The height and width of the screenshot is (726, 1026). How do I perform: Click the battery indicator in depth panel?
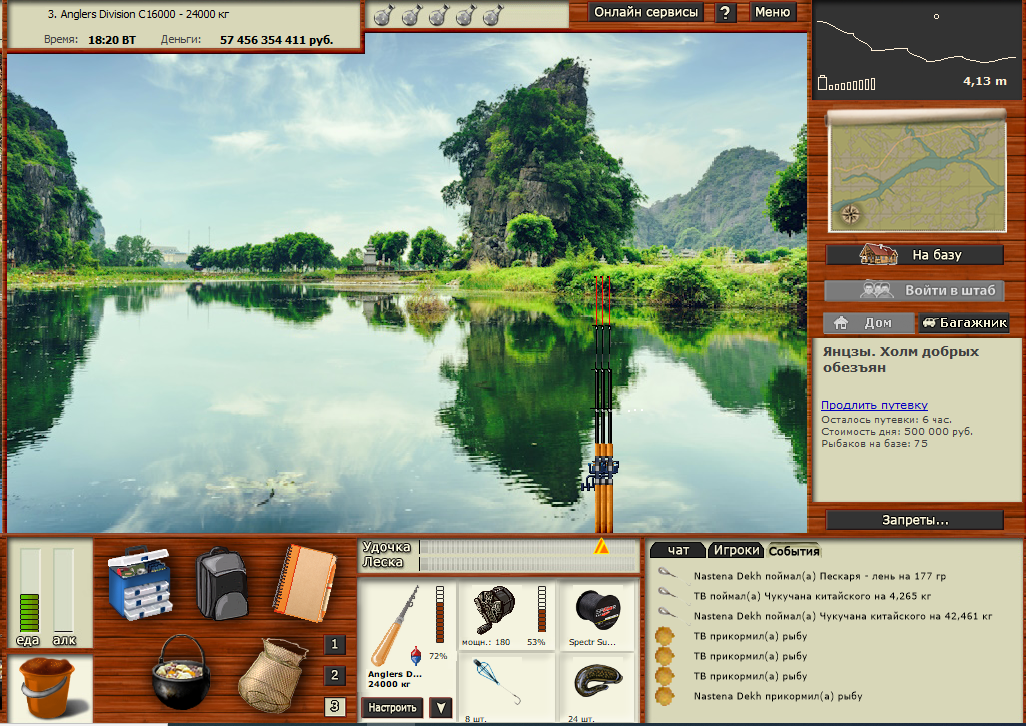click(x=847, y=83)
